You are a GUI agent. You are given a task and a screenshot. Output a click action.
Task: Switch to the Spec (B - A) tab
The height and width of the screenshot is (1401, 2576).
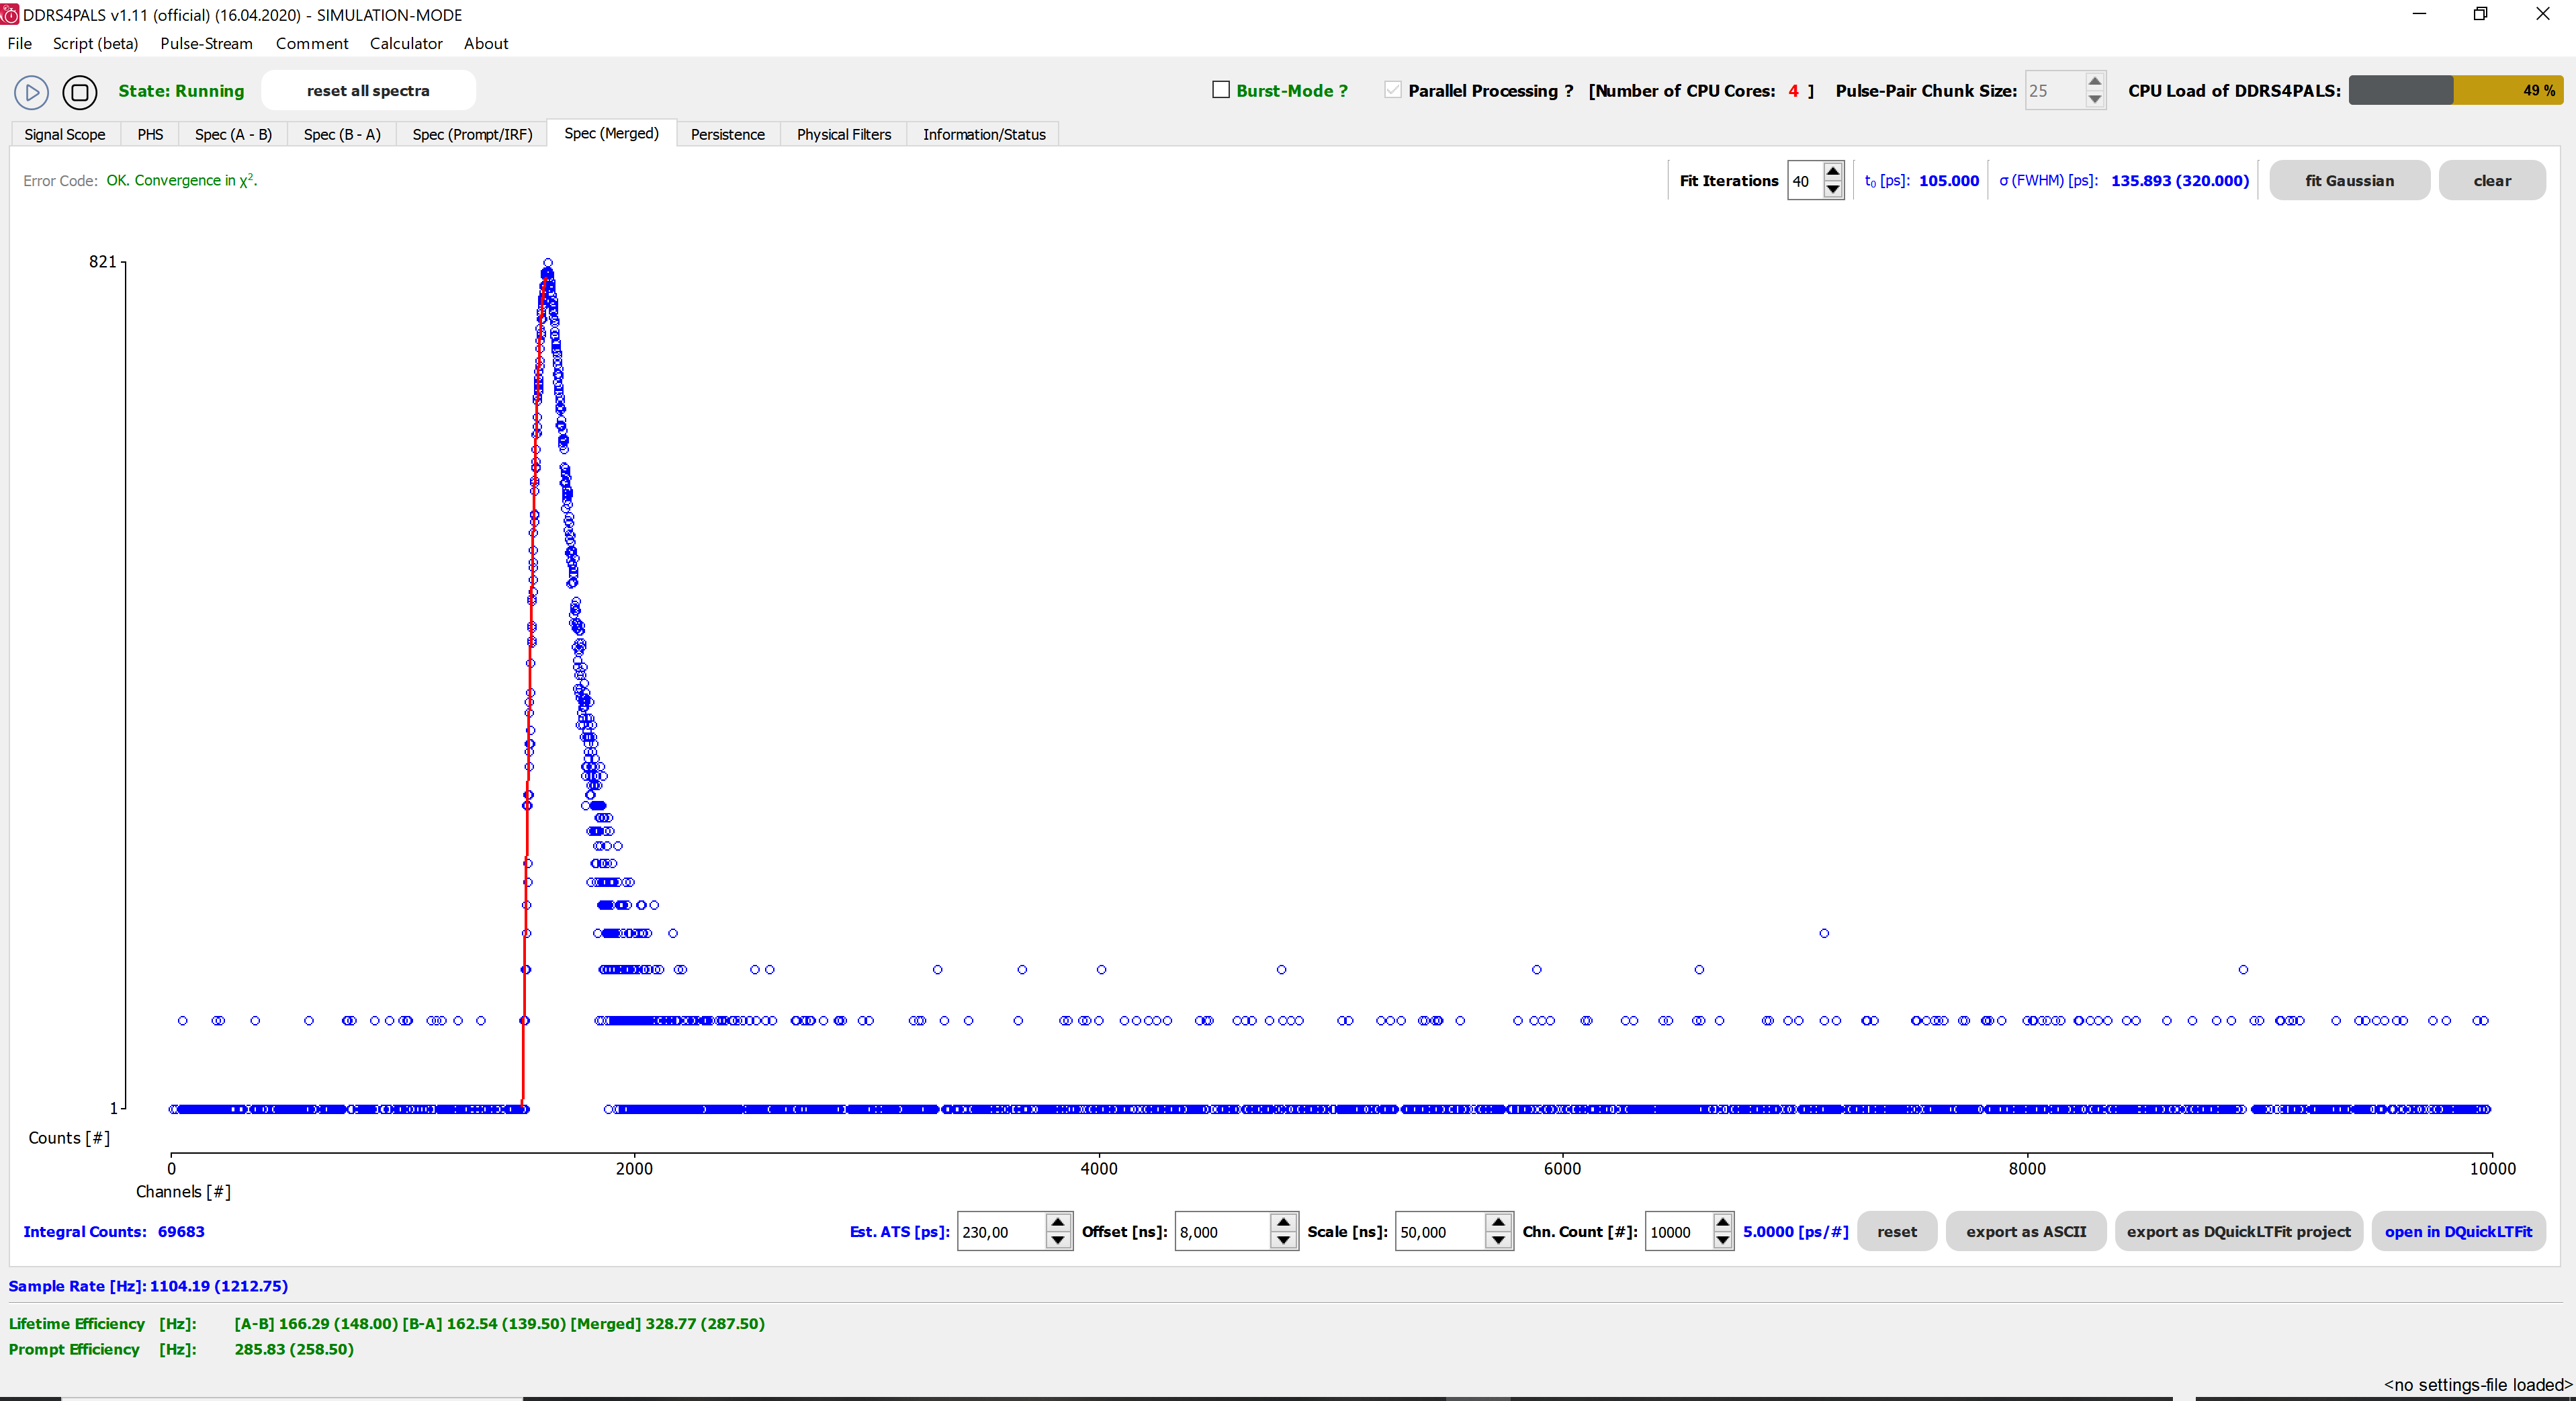pyautogui.click(x=342, y=134)
